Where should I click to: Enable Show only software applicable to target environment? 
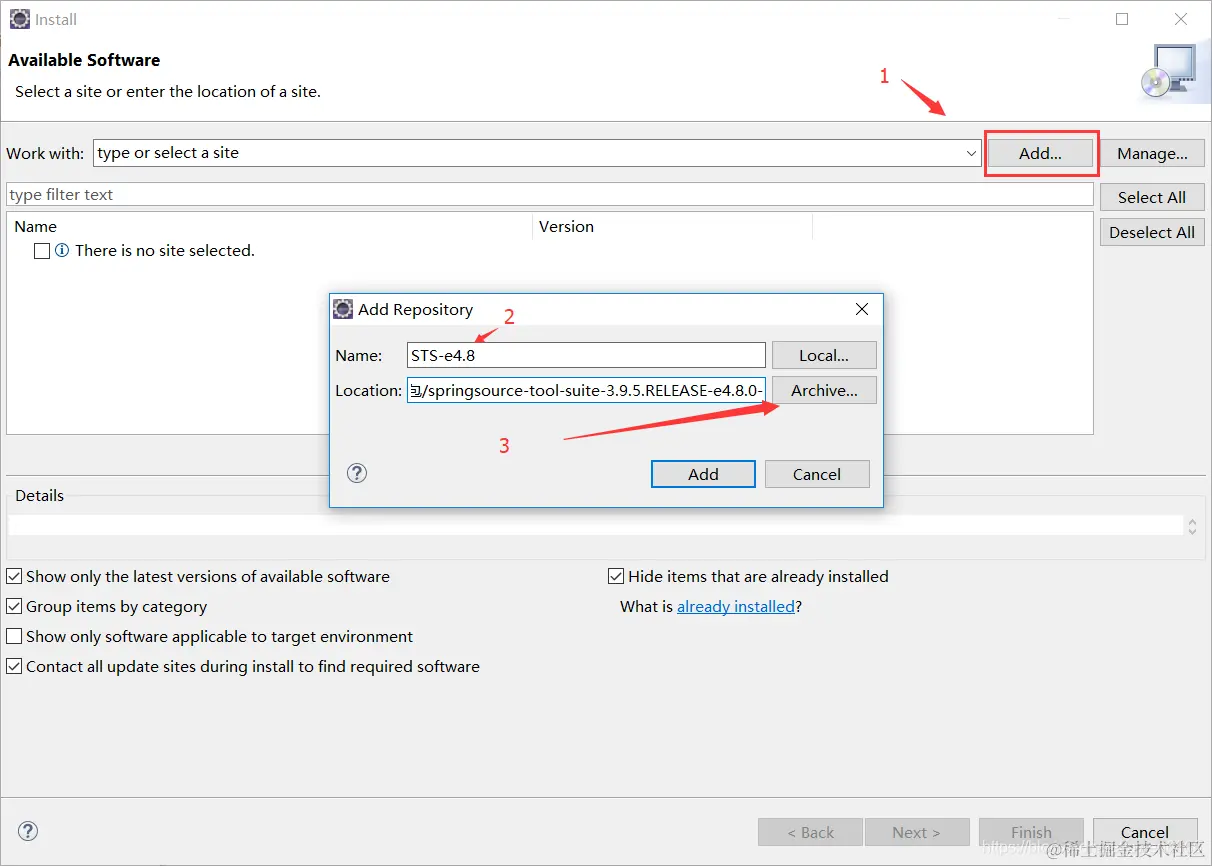(x=14, y=636)
